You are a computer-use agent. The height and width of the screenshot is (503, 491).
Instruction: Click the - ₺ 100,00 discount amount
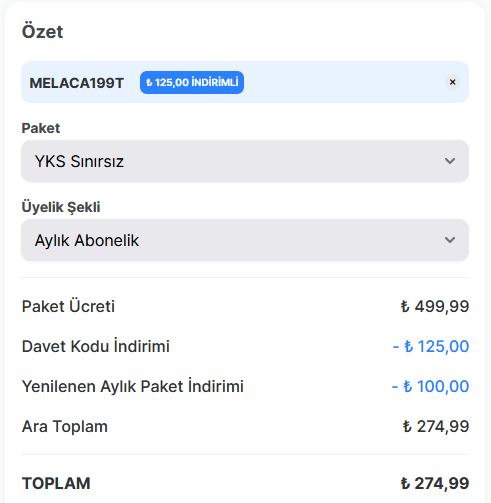(x=430, y=386)
